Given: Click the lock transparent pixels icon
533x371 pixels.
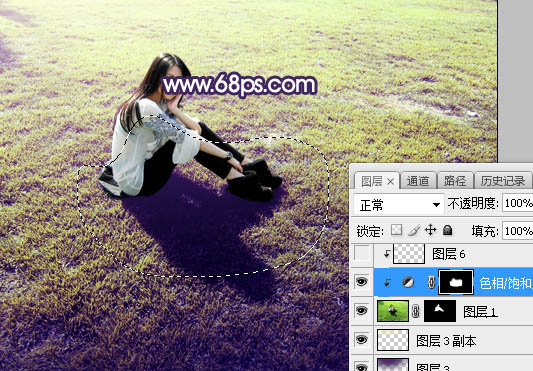Looking at the screenshot, I should point(396,230).
